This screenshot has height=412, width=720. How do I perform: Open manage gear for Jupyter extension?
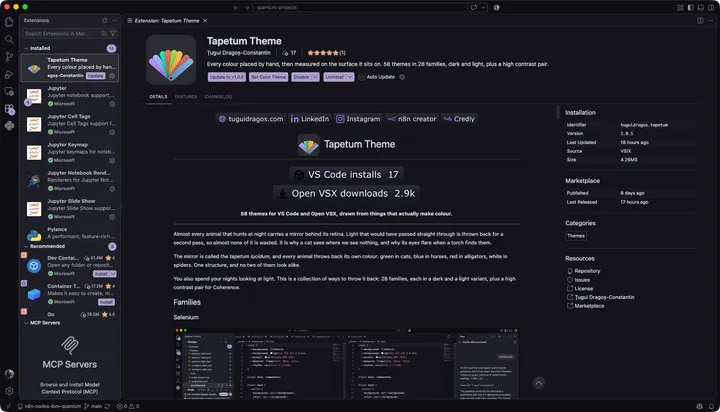(x=112, y=104)
